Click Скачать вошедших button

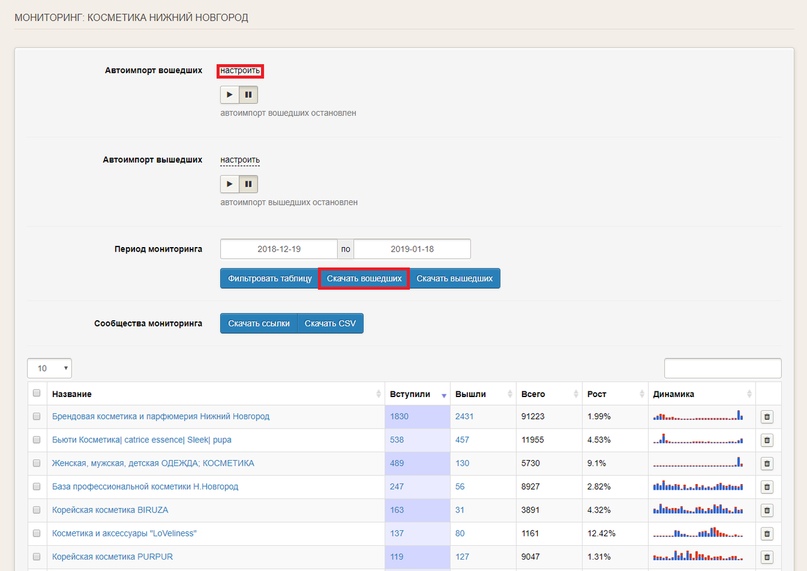pyautogui.click(x=364, y=279)
